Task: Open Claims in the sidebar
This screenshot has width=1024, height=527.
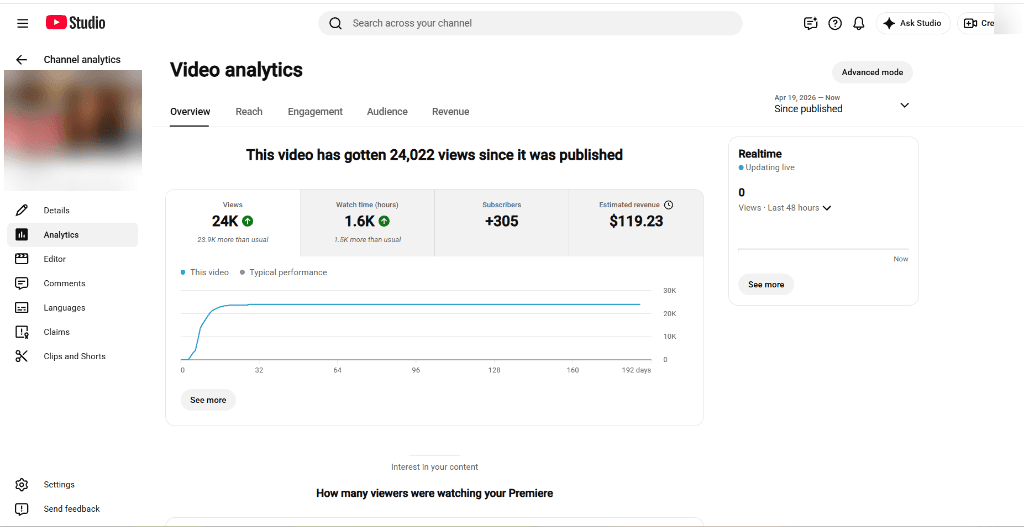Action: click(x=57, y=332)
